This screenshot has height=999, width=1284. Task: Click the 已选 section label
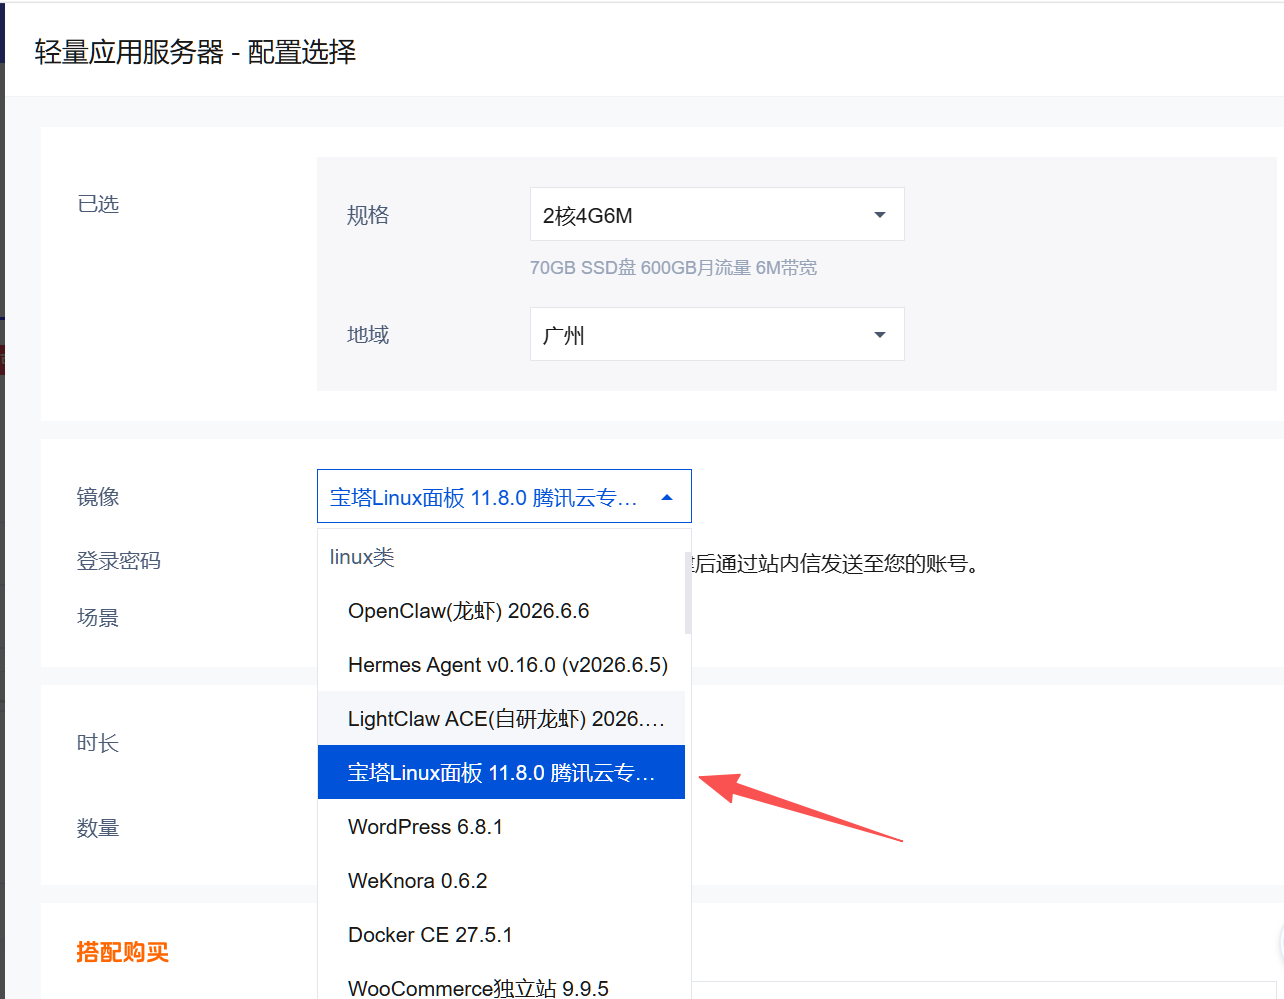[x=98, y=204]
